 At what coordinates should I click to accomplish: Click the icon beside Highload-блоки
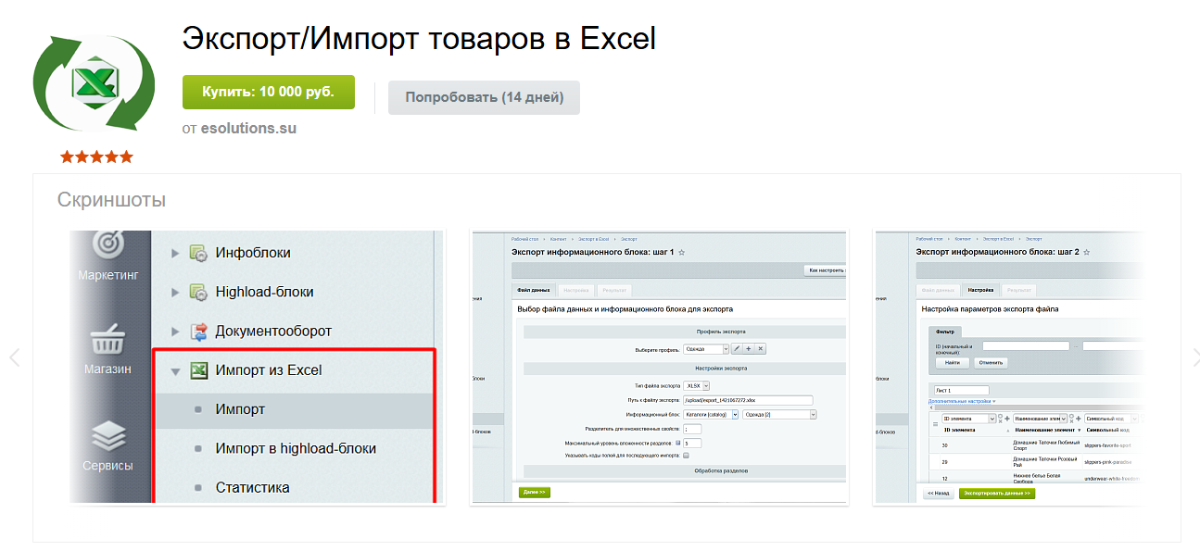(198, 292)
